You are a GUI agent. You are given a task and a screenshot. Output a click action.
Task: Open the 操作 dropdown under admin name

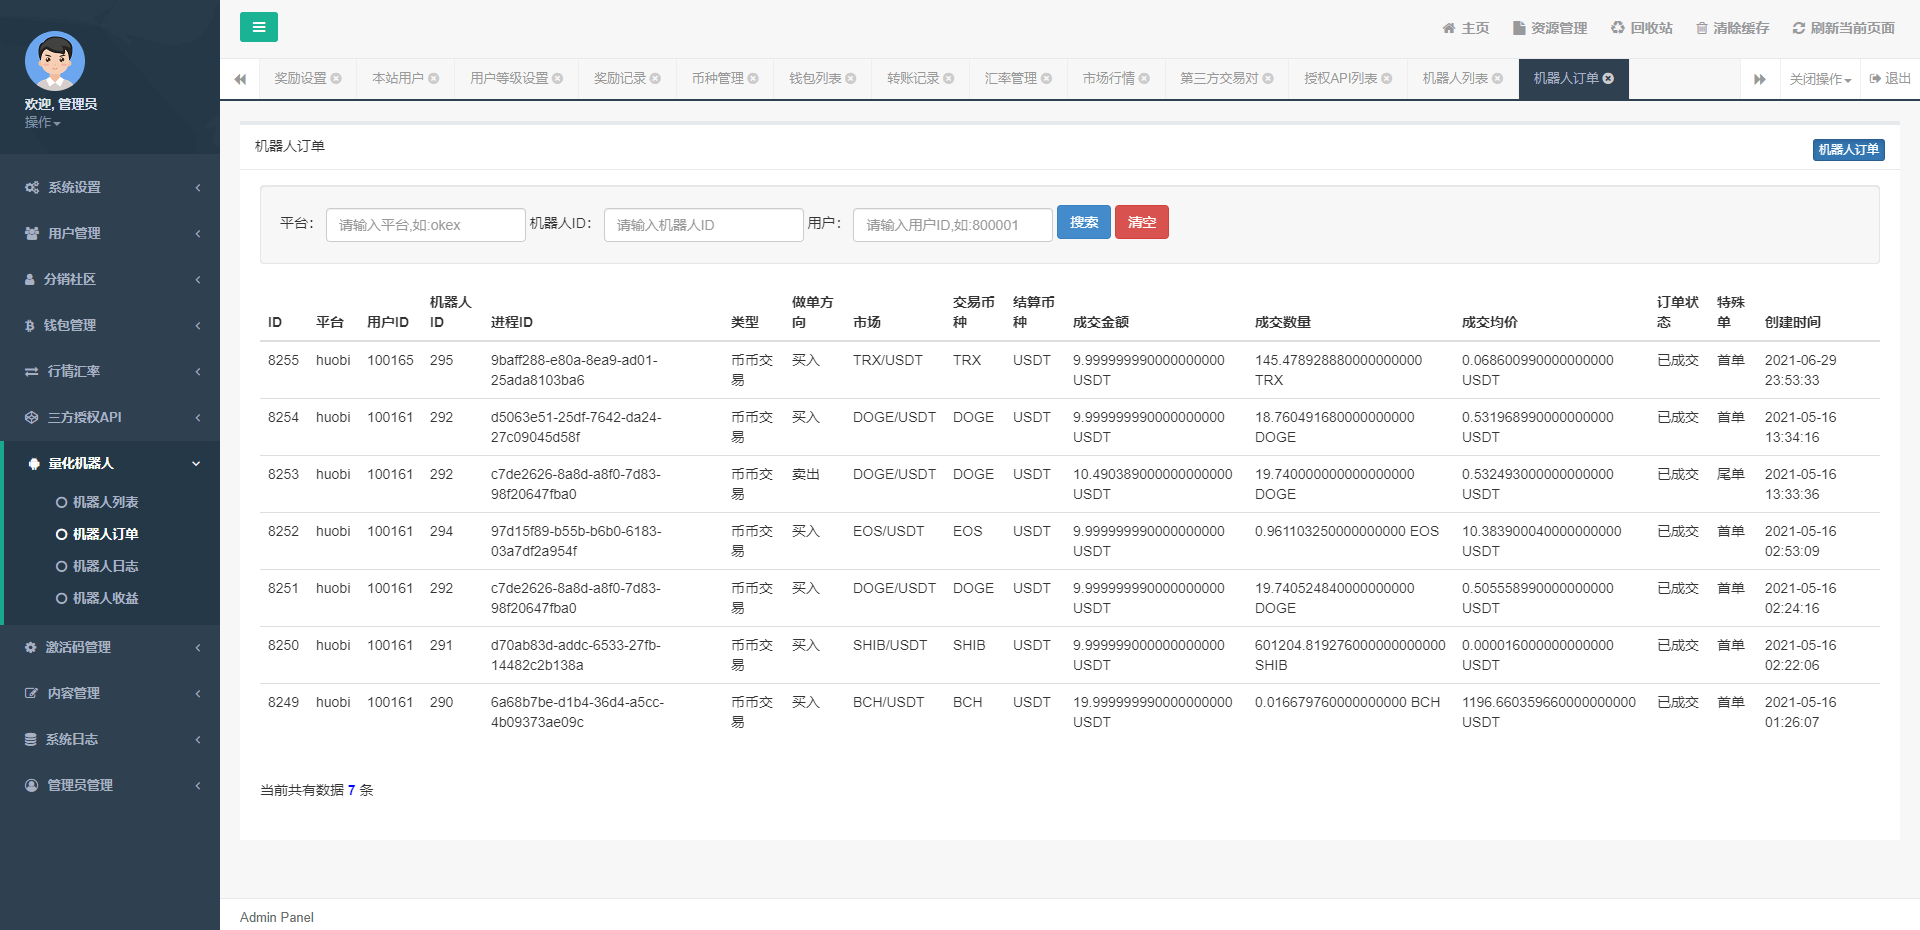[x=42, y=122]
